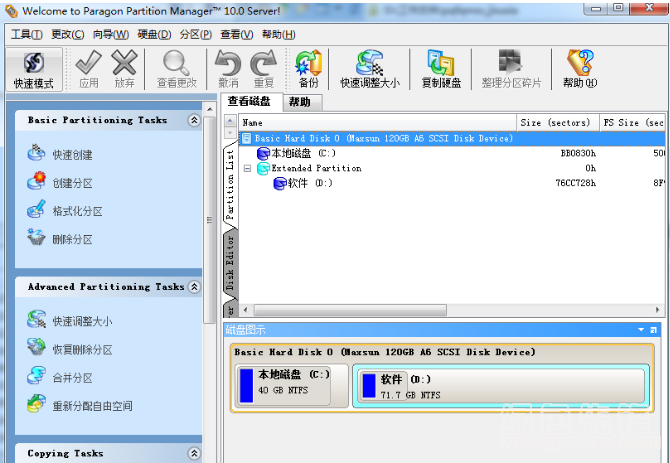Click size value 76CC728h in list
Image resolution: width=670 pixels, height=463 pixels.
pyautogui.click(x=576, y=183)
